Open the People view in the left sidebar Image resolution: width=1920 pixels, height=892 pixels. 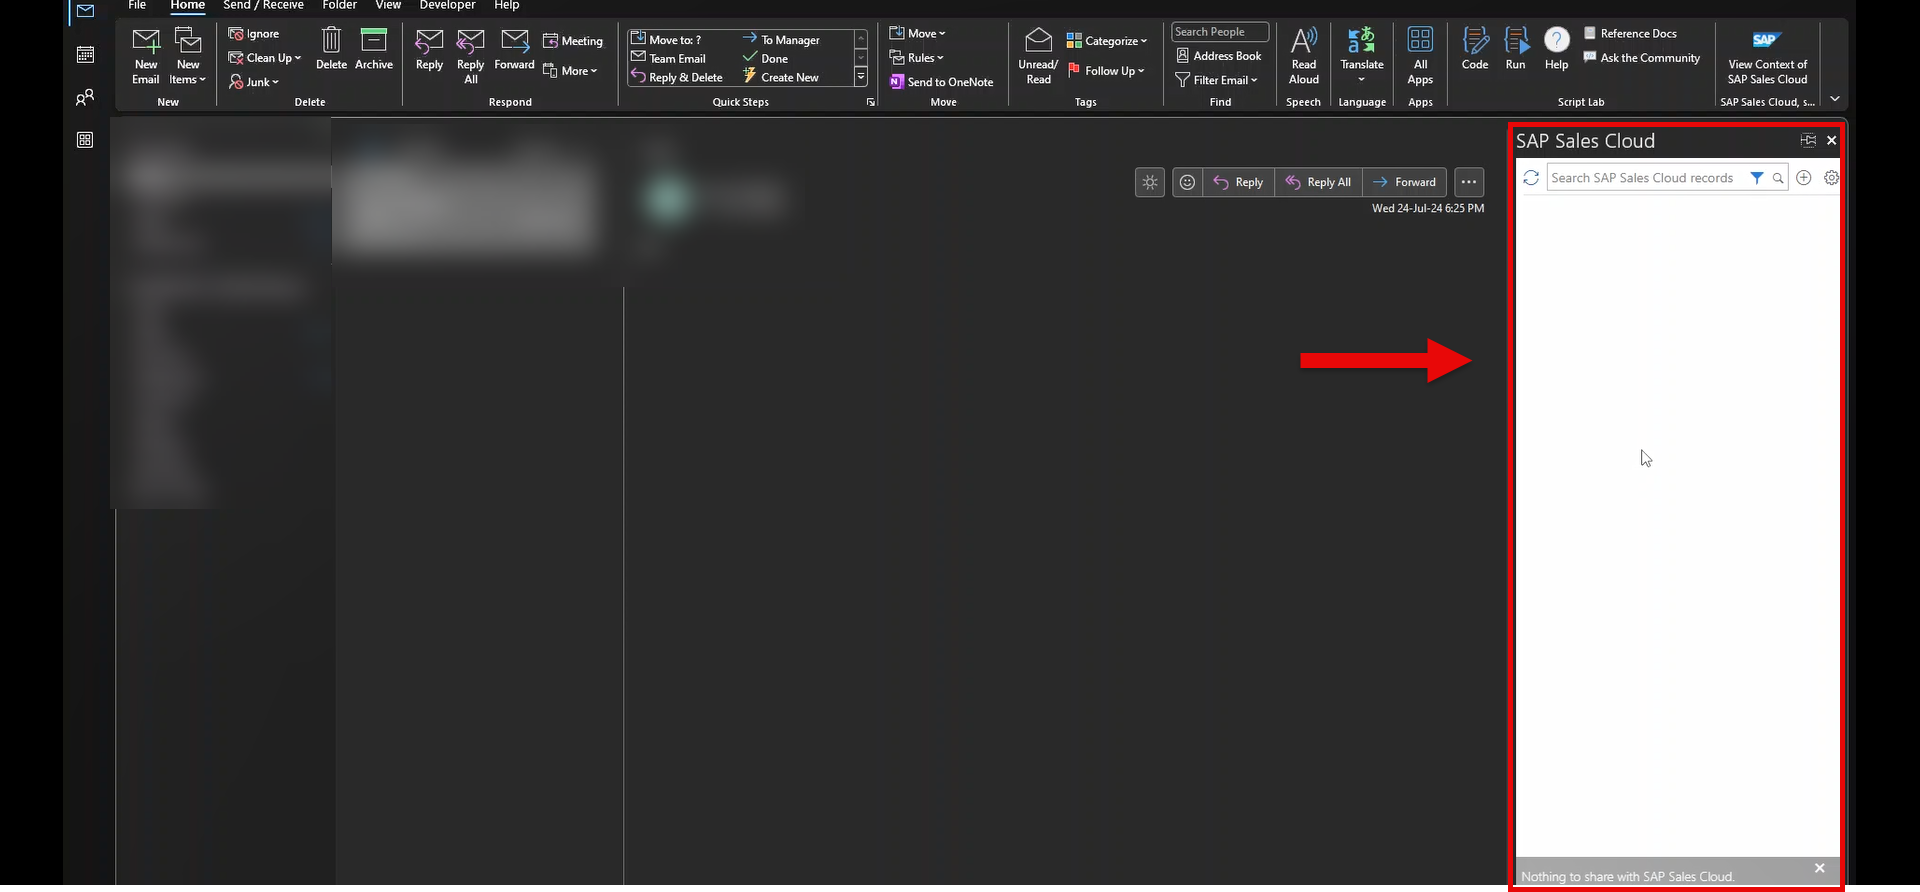(85, 98)
